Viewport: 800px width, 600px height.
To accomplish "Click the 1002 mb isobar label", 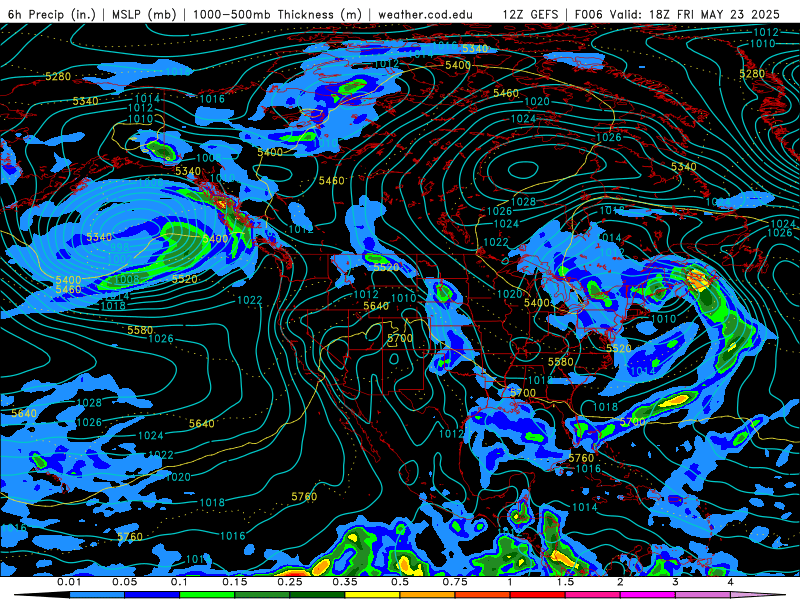I will coord(119,259).
